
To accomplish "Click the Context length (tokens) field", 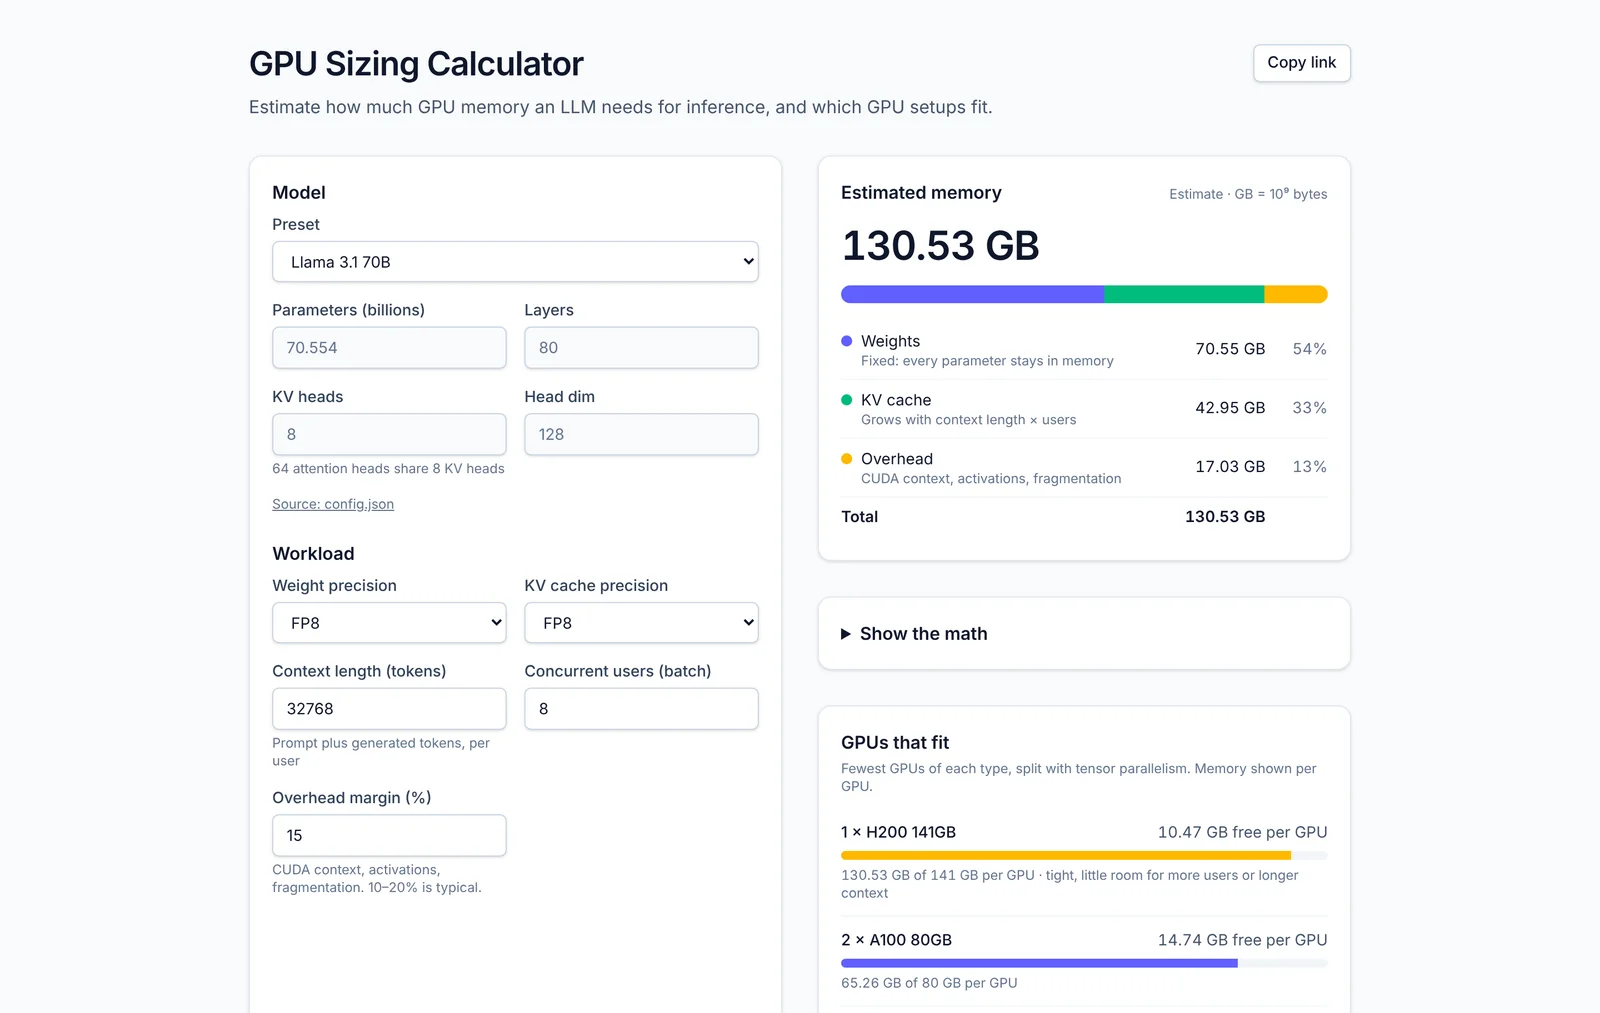I will (389, 709).
